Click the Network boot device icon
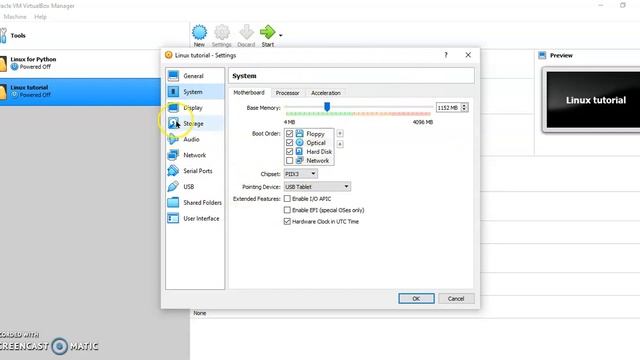The width and height of the screenshot is (640, 360). click(x=300, y=160)
